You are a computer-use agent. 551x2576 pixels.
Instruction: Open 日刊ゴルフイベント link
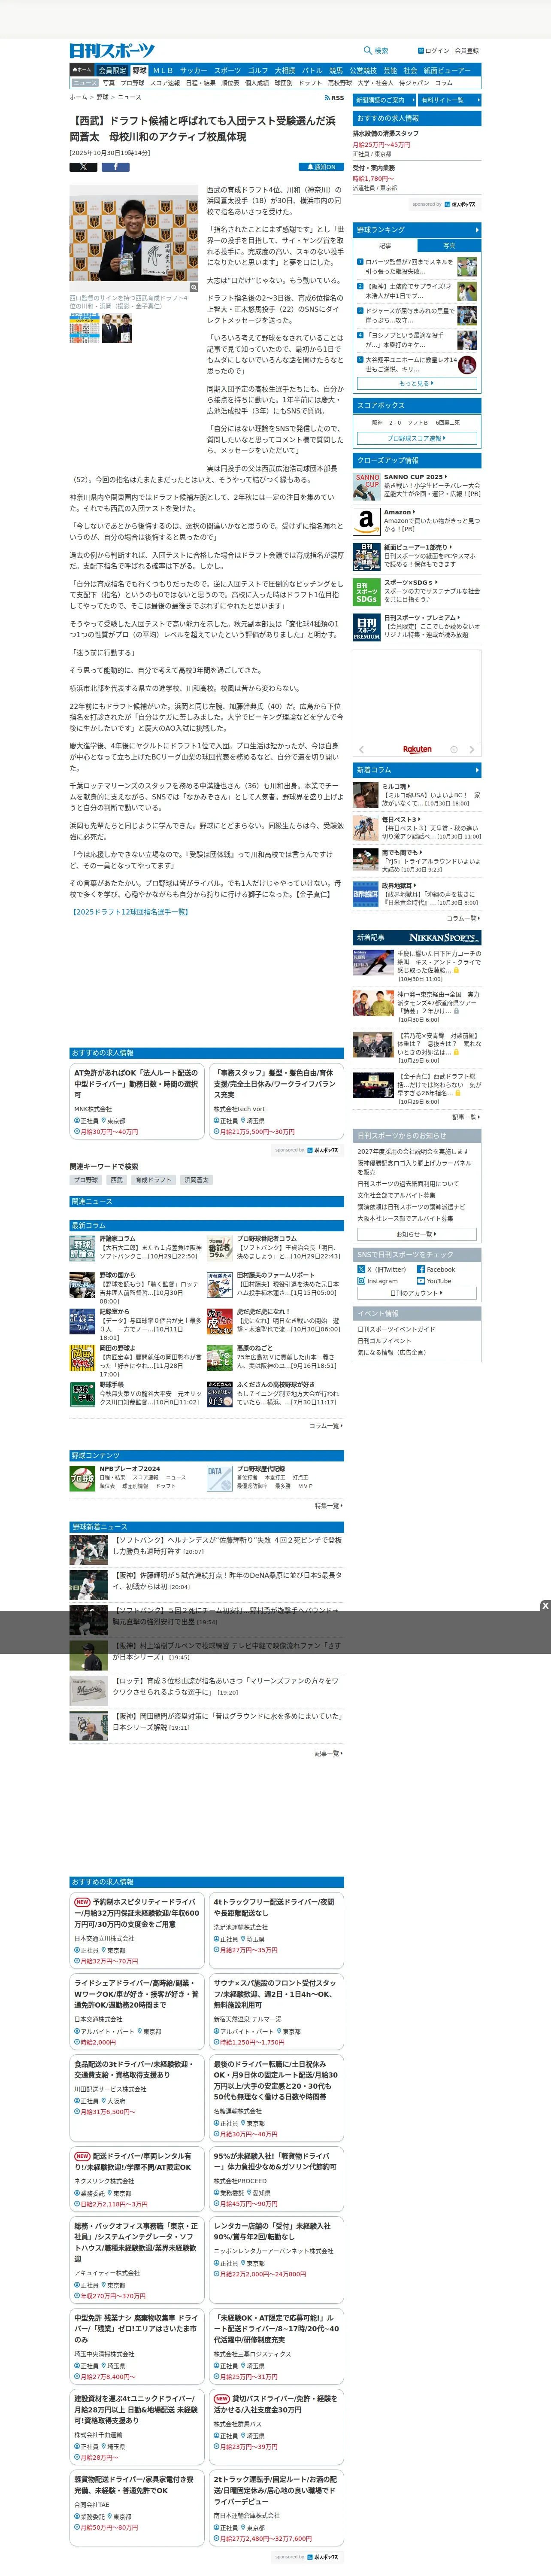385,1340
